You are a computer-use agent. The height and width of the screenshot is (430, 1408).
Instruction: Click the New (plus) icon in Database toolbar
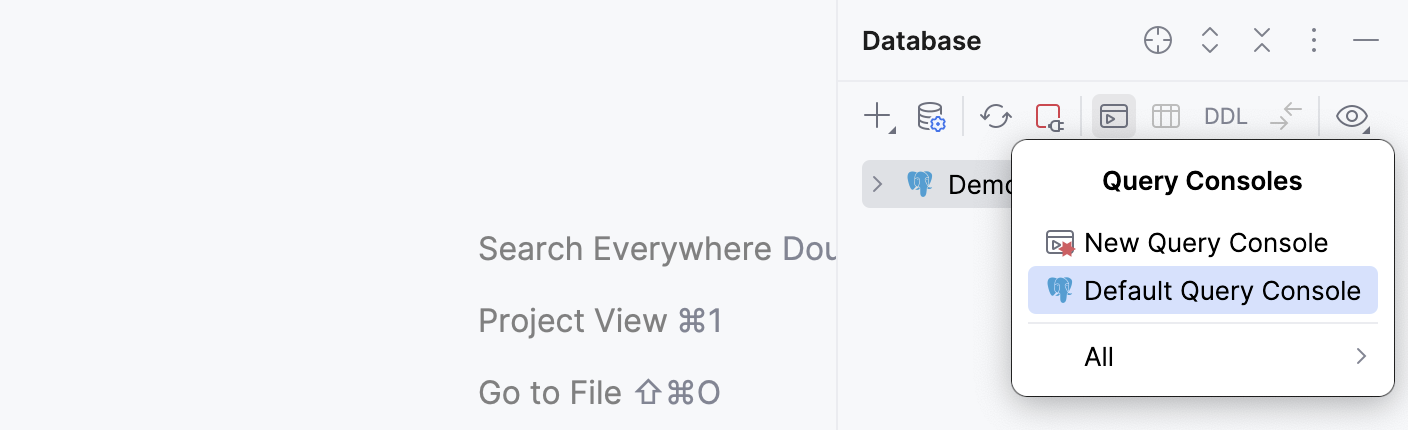877,116
